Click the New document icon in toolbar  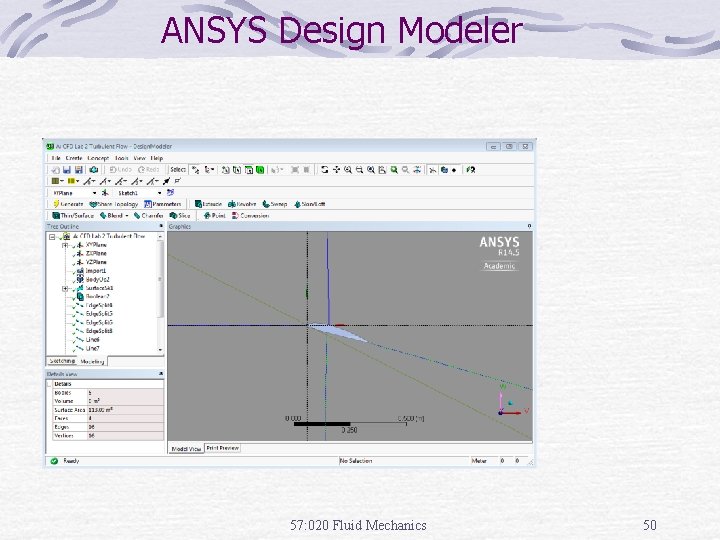click(55, 170)
